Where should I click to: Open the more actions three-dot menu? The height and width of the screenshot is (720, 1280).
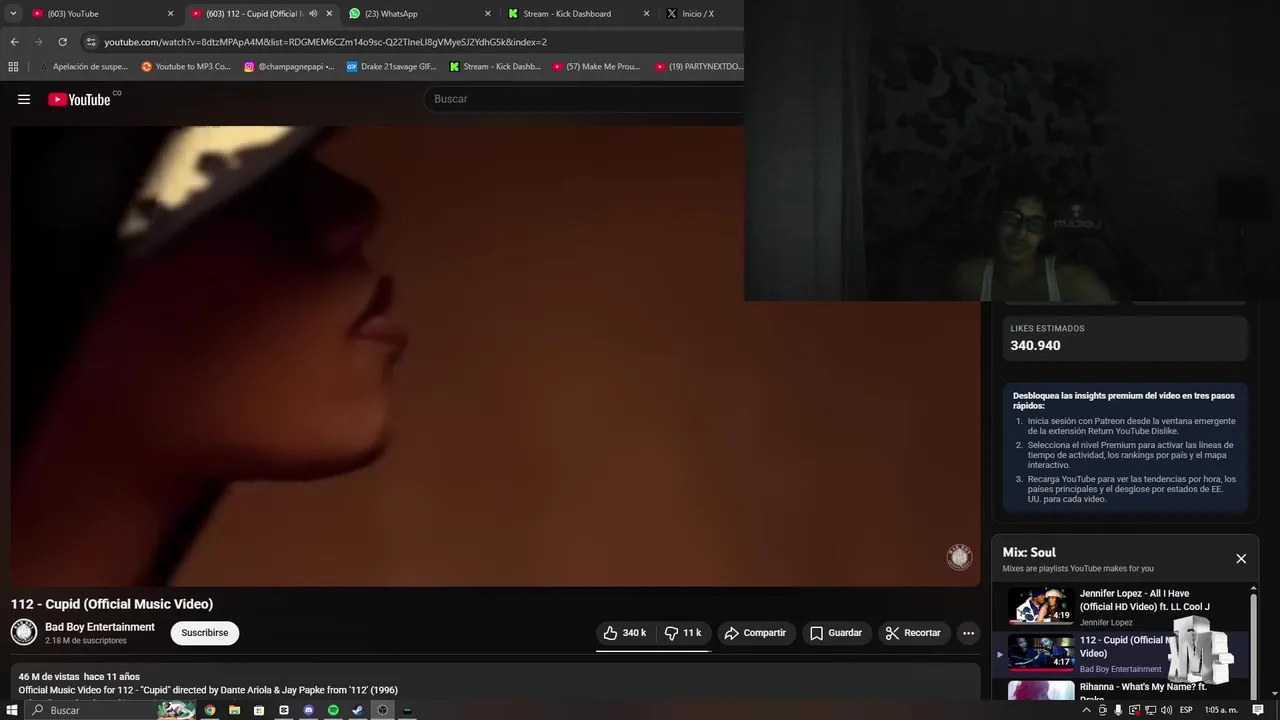click(x=968, y=633)
